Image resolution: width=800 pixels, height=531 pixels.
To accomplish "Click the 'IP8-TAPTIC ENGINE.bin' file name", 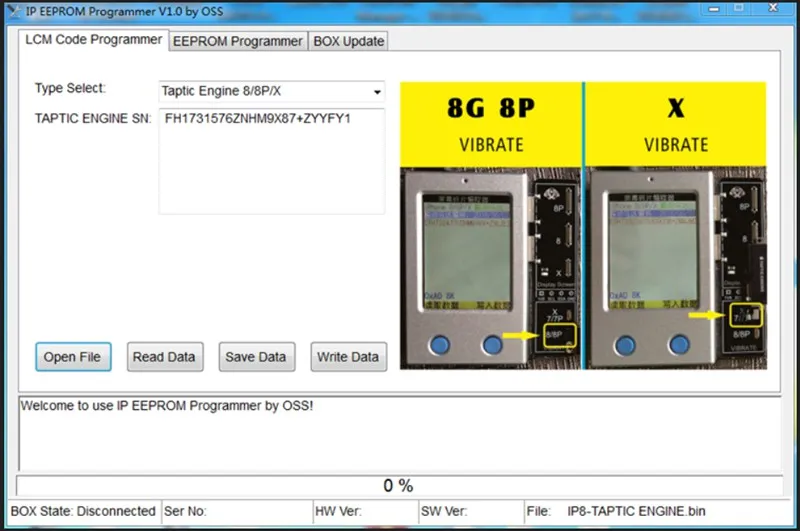I will (x=636, y=511).
